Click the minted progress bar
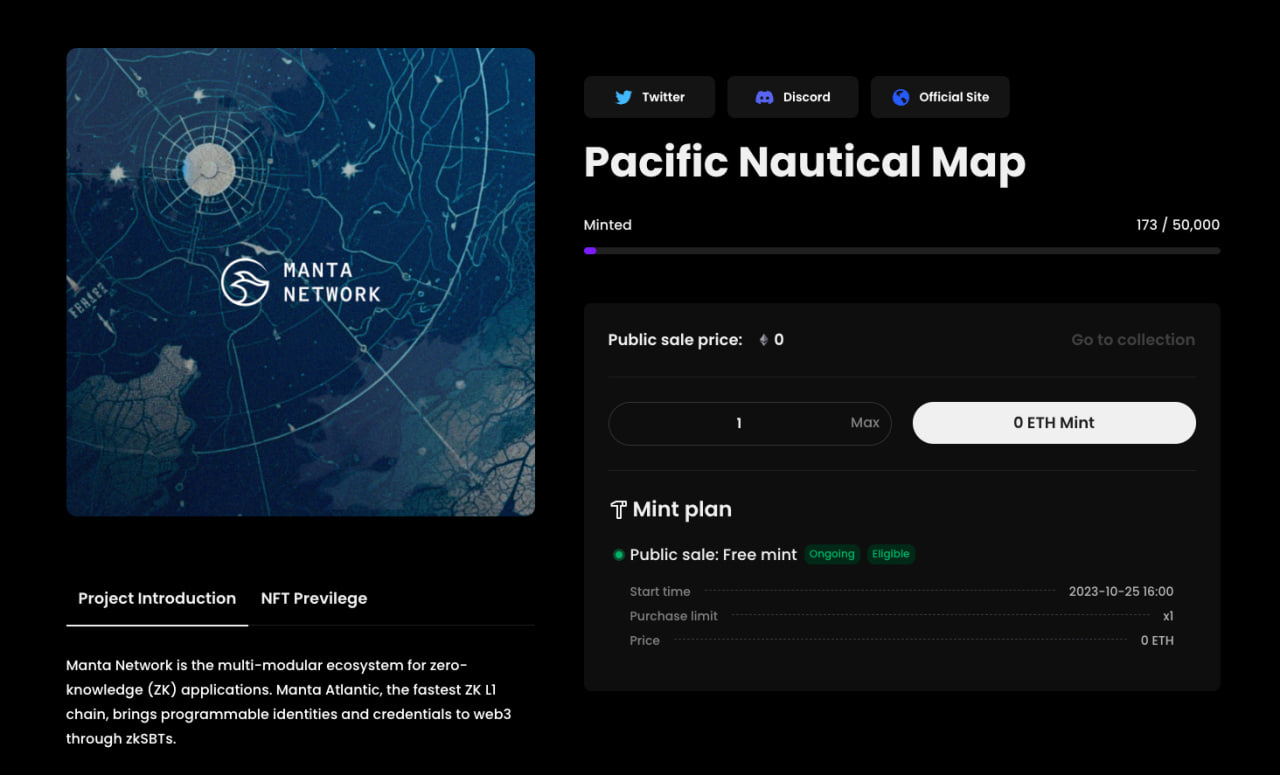The image size is (1280, 775). pos(902,251)
